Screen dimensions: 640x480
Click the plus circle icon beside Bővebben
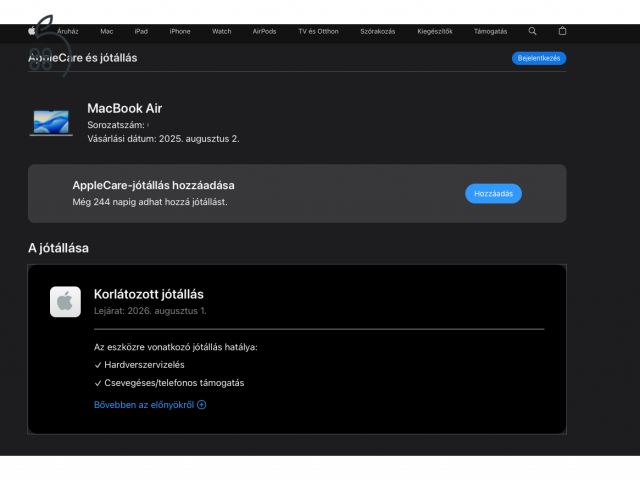(202, 405)
